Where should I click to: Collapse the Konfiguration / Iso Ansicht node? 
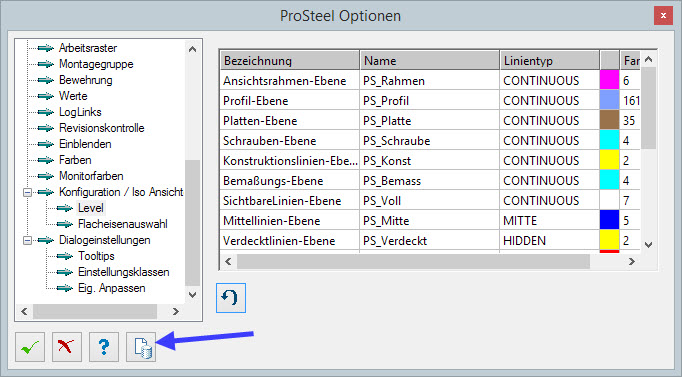[27, 192]
